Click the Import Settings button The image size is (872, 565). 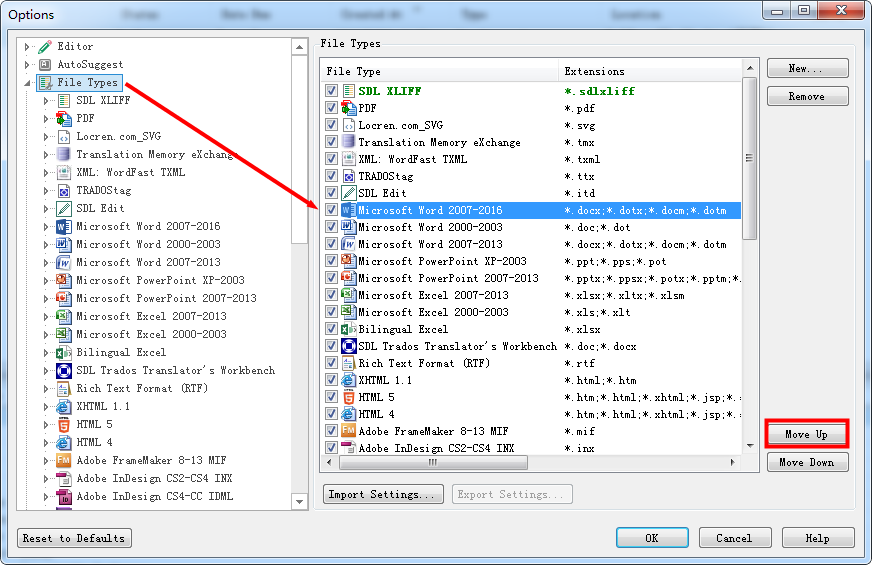[384, 494]
